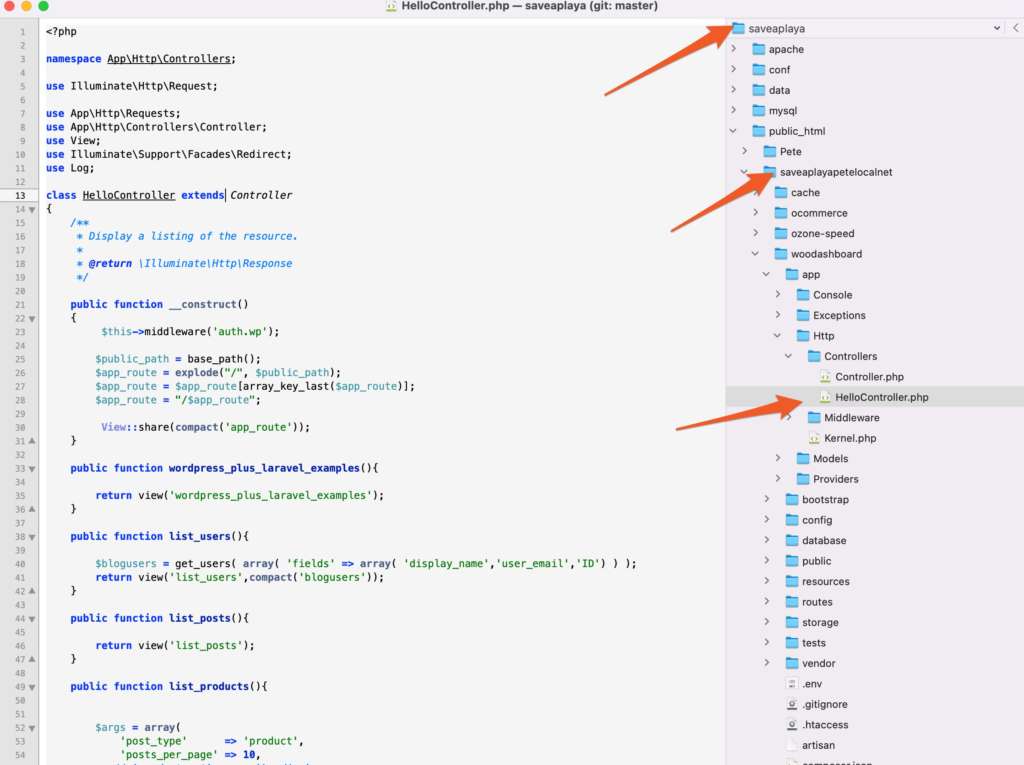
Task: Expand the apache folder
Action: click(x=734, y=49)
